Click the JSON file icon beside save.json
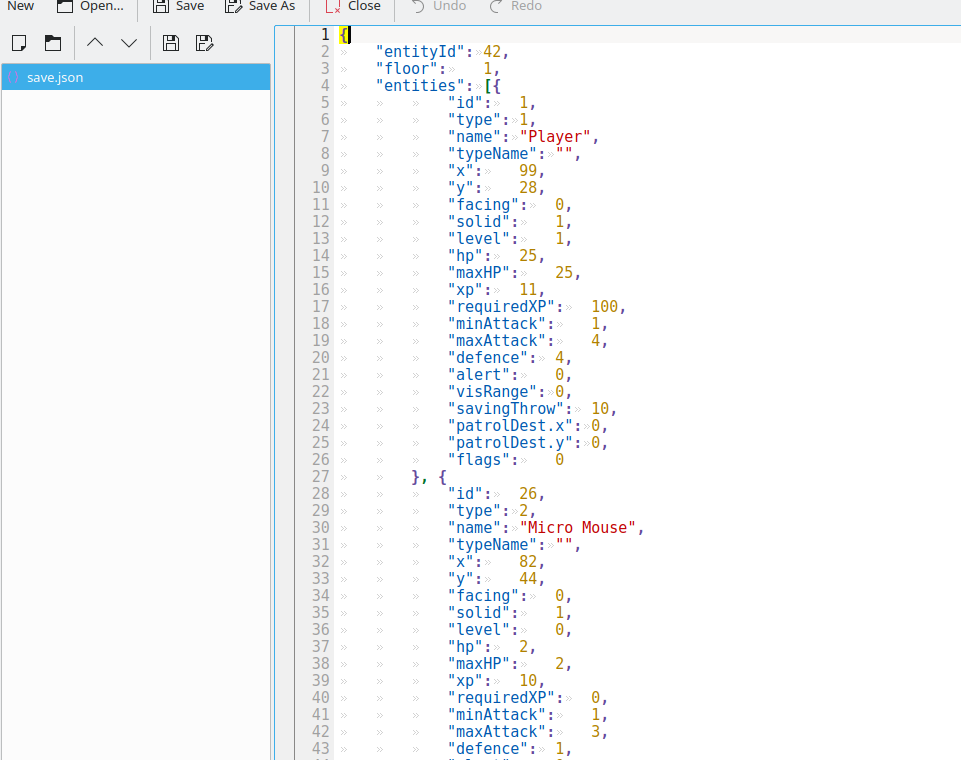 click(x=14, y=77)
